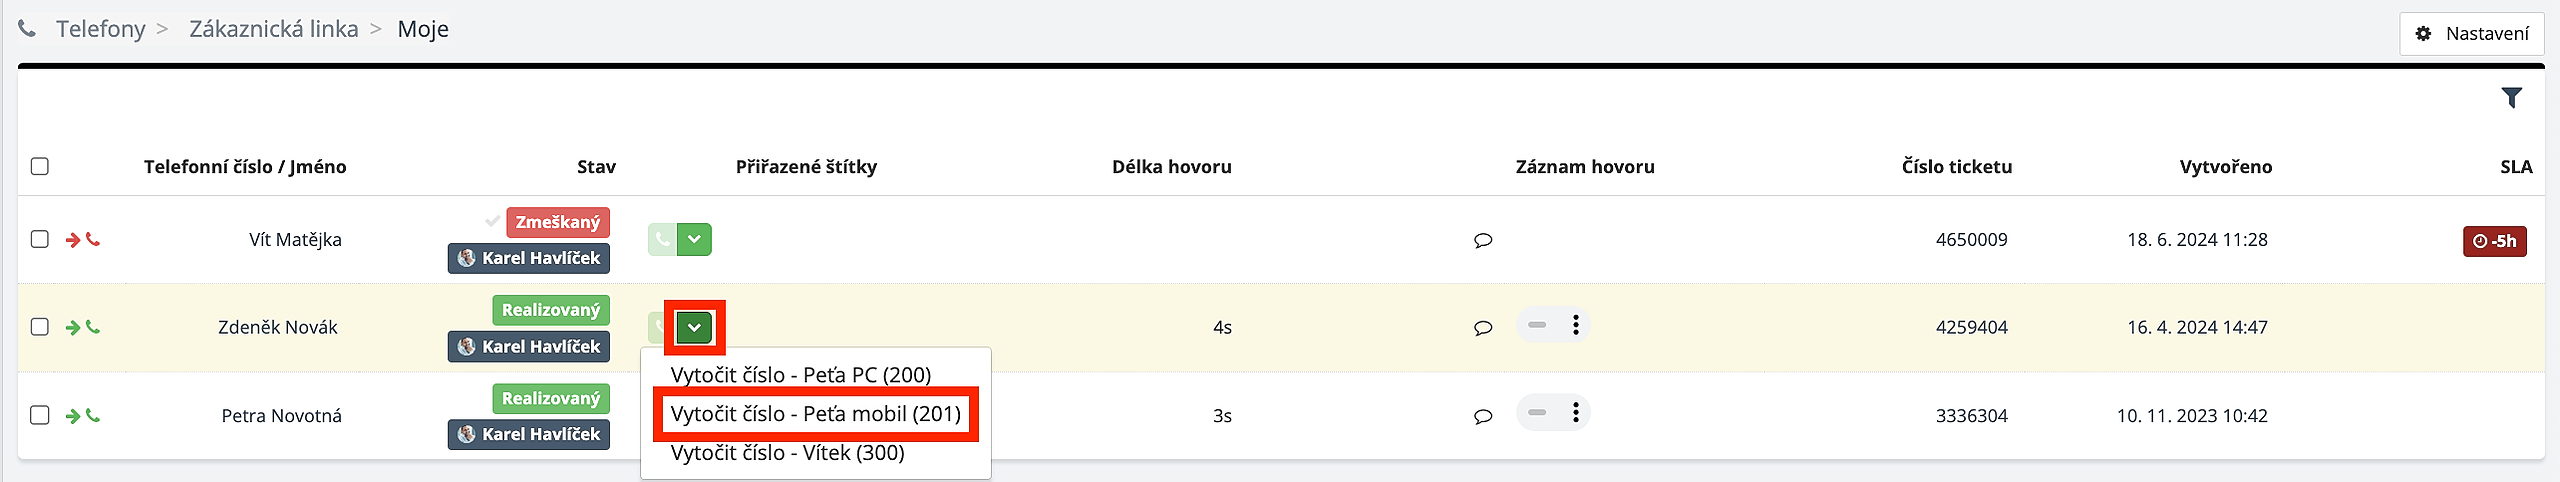Toggle the select-all header checkbox

coord(40,166)
